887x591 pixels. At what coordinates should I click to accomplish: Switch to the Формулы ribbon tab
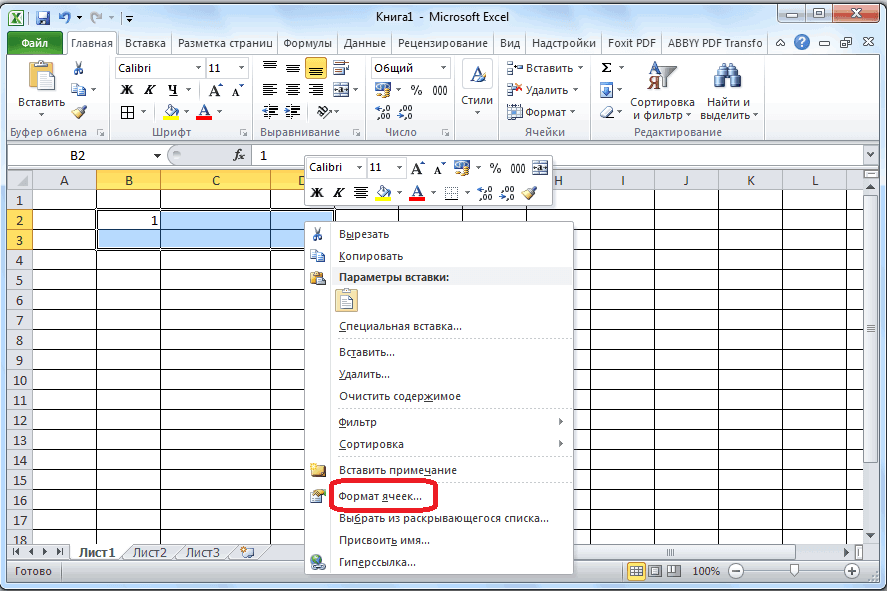(x=307, y=43)
